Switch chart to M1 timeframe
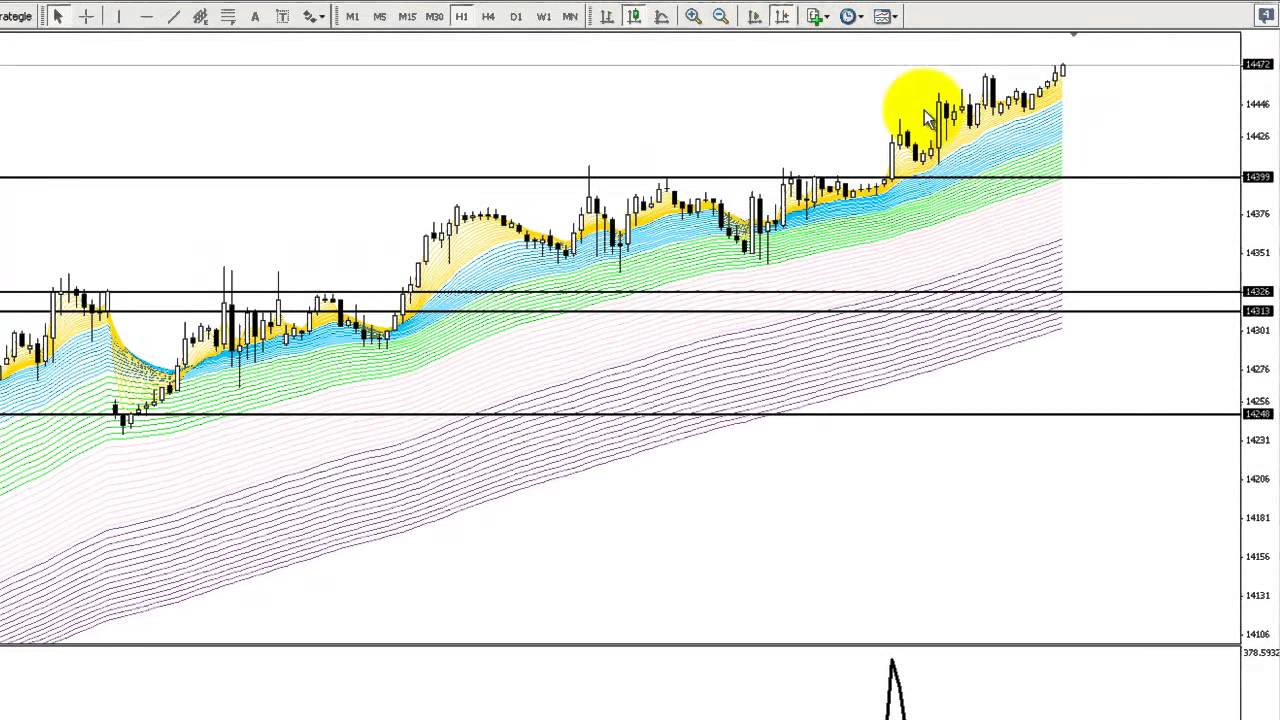Image resolution: width=1280 pixels, height=720 pixels. [352, 16]
